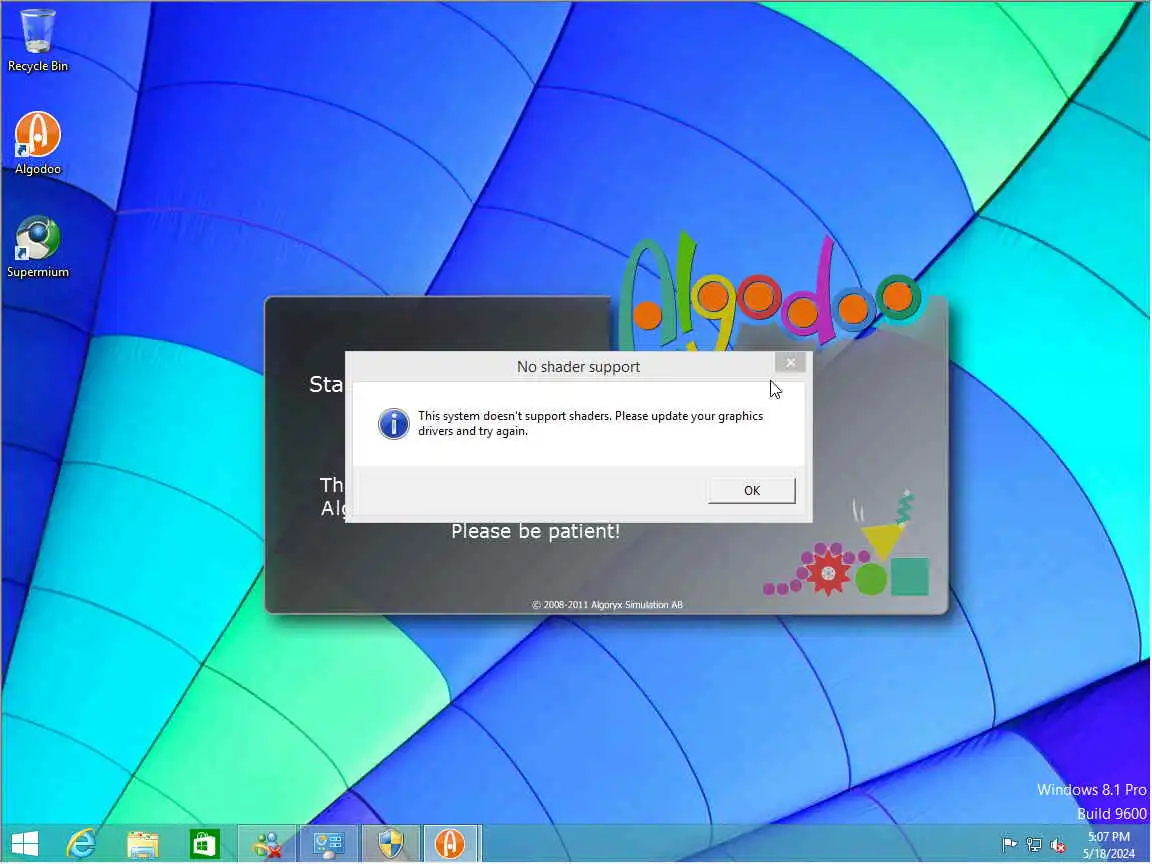The image size is (1152, 864).
Task: Select the Supermium desktop shortcut
Action: (37, 246)
